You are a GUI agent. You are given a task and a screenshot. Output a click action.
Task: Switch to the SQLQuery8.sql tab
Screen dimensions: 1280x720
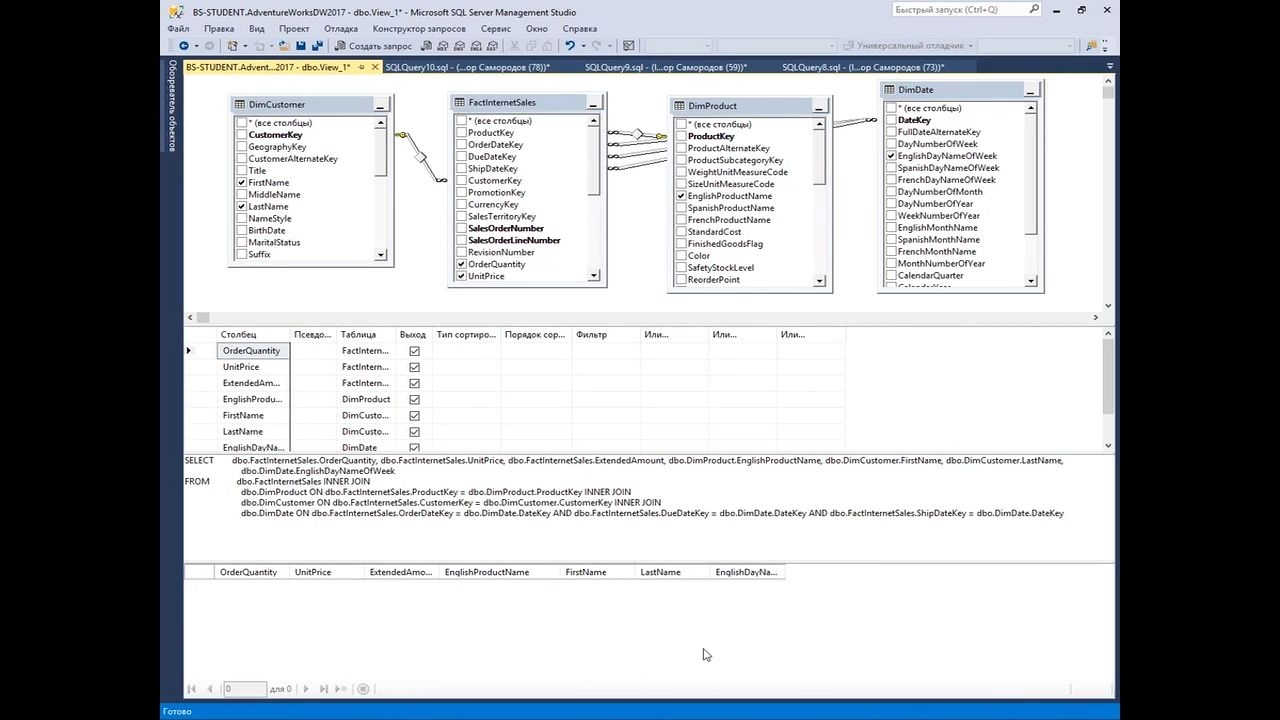(x=864, y=67)
